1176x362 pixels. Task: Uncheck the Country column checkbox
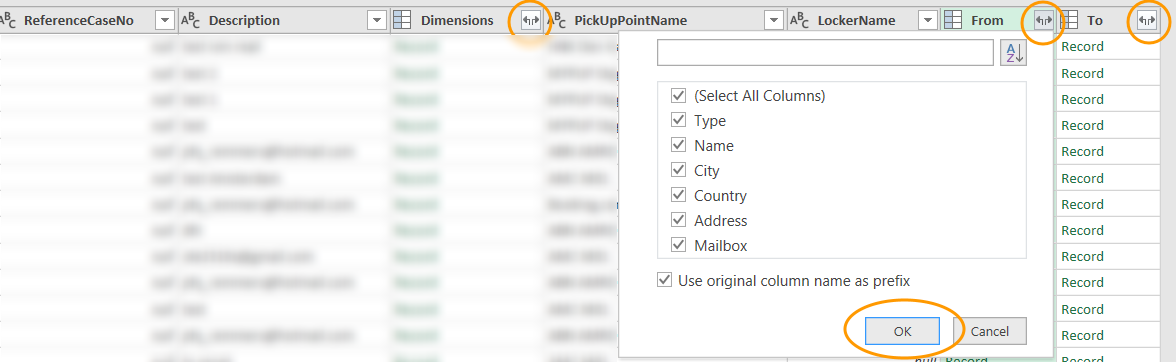(x=679, y=195)
